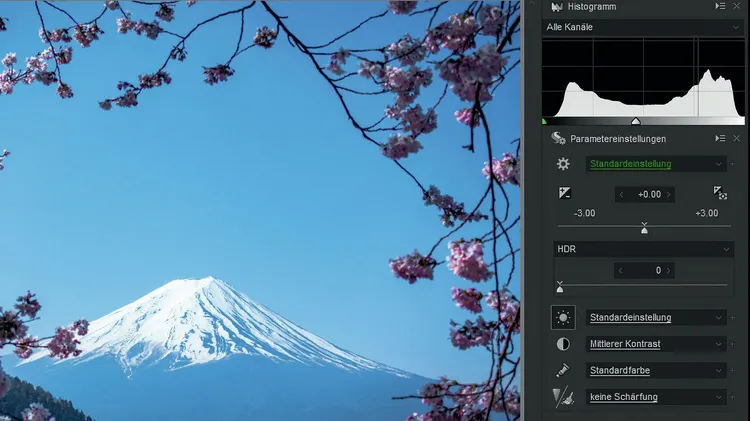The width and height of the screenshot is (750, 421).
Task: Click the histogram midpoint triangle marker
Action: coord(636,121)
